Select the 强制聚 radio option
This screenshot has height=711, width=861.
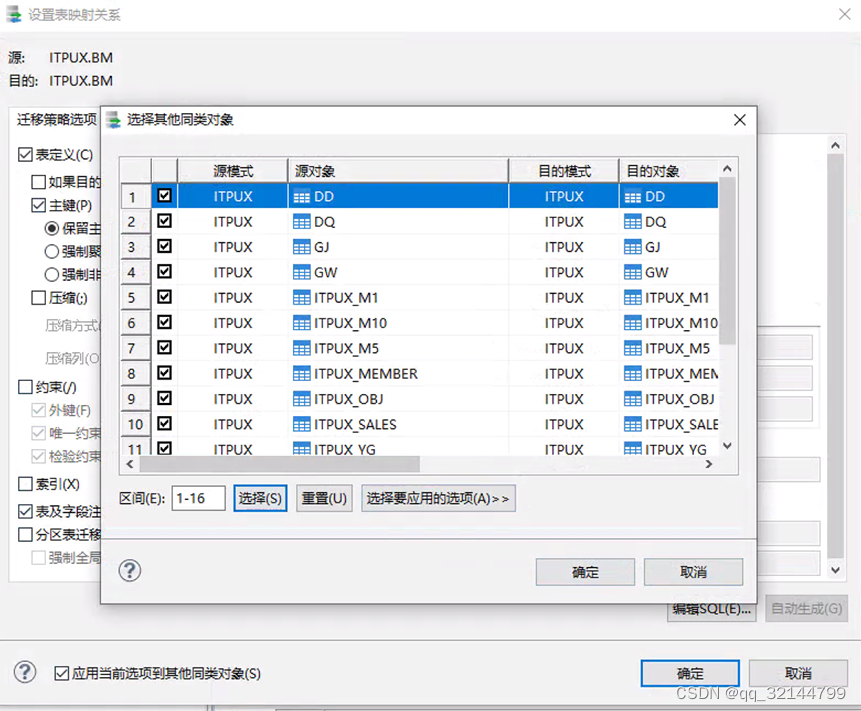click(52, 251)
